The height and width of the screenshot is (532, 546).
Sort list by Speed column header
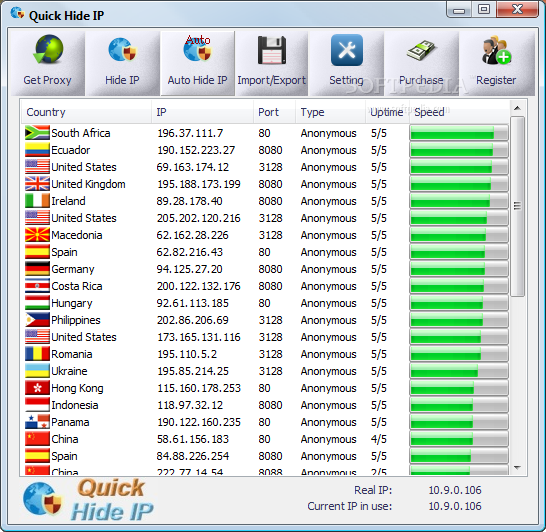459,112
